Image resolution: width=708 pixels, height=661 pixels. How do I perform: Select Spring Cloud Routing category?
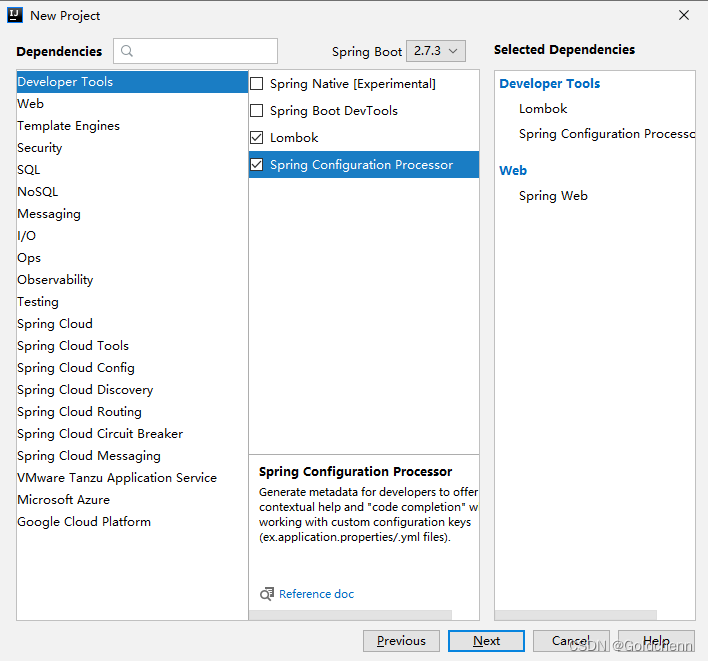tap(132, 412)
